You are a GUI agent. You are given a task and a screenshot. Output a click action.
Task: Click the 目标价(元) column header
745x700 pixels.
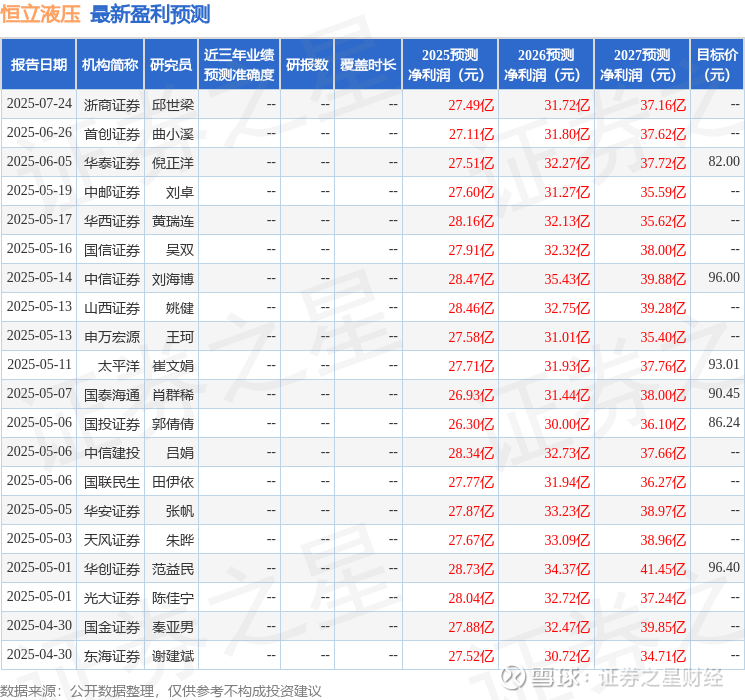pyautogui.click(x=717, y=65)
